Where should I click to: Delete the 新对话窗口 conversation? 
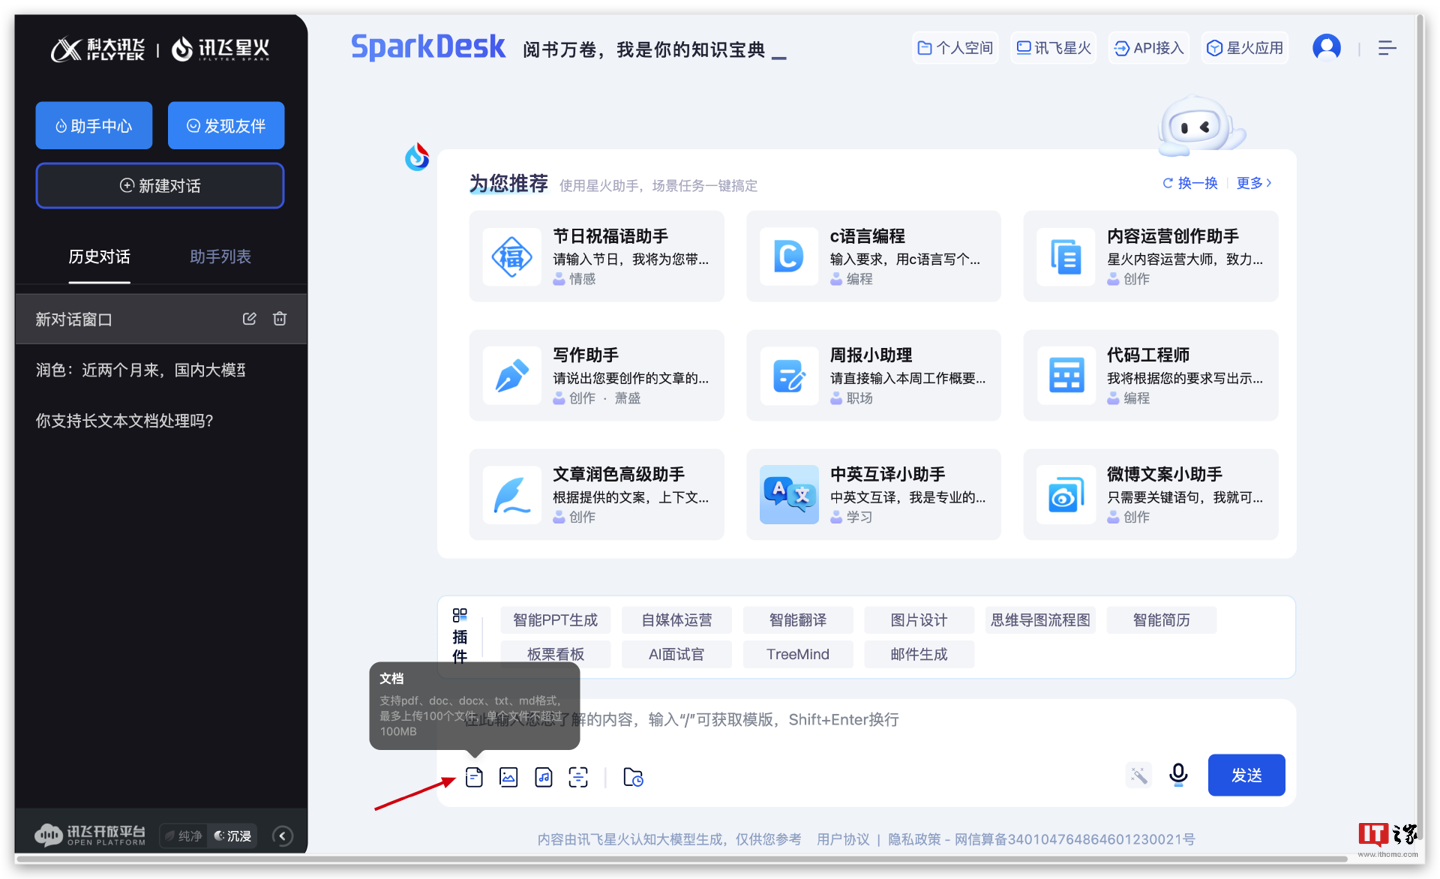pyautogui.click(x=280, y=319)
